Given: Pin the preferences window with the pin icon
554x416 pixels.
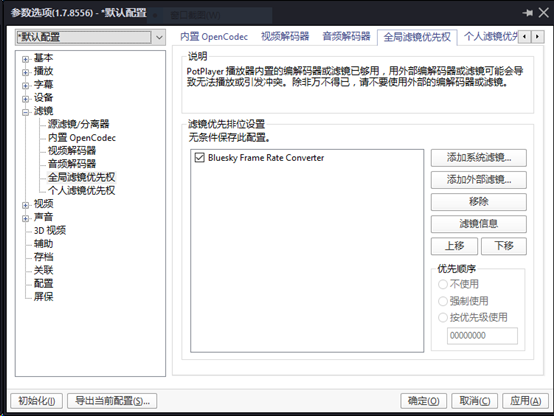Looking at the screenshot, I should 528,13.
